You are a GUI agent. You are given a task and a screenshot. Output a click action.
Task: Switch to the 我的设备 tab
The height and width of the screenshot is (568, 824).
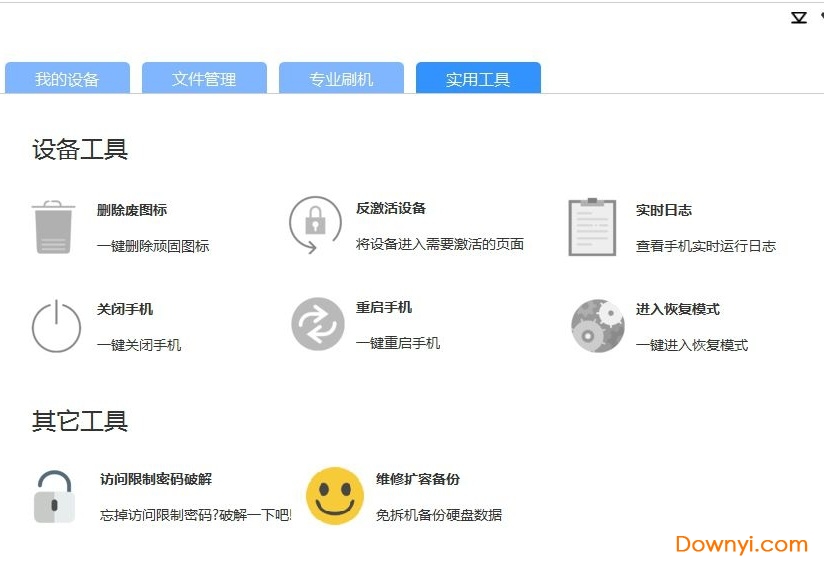[67, 79]
